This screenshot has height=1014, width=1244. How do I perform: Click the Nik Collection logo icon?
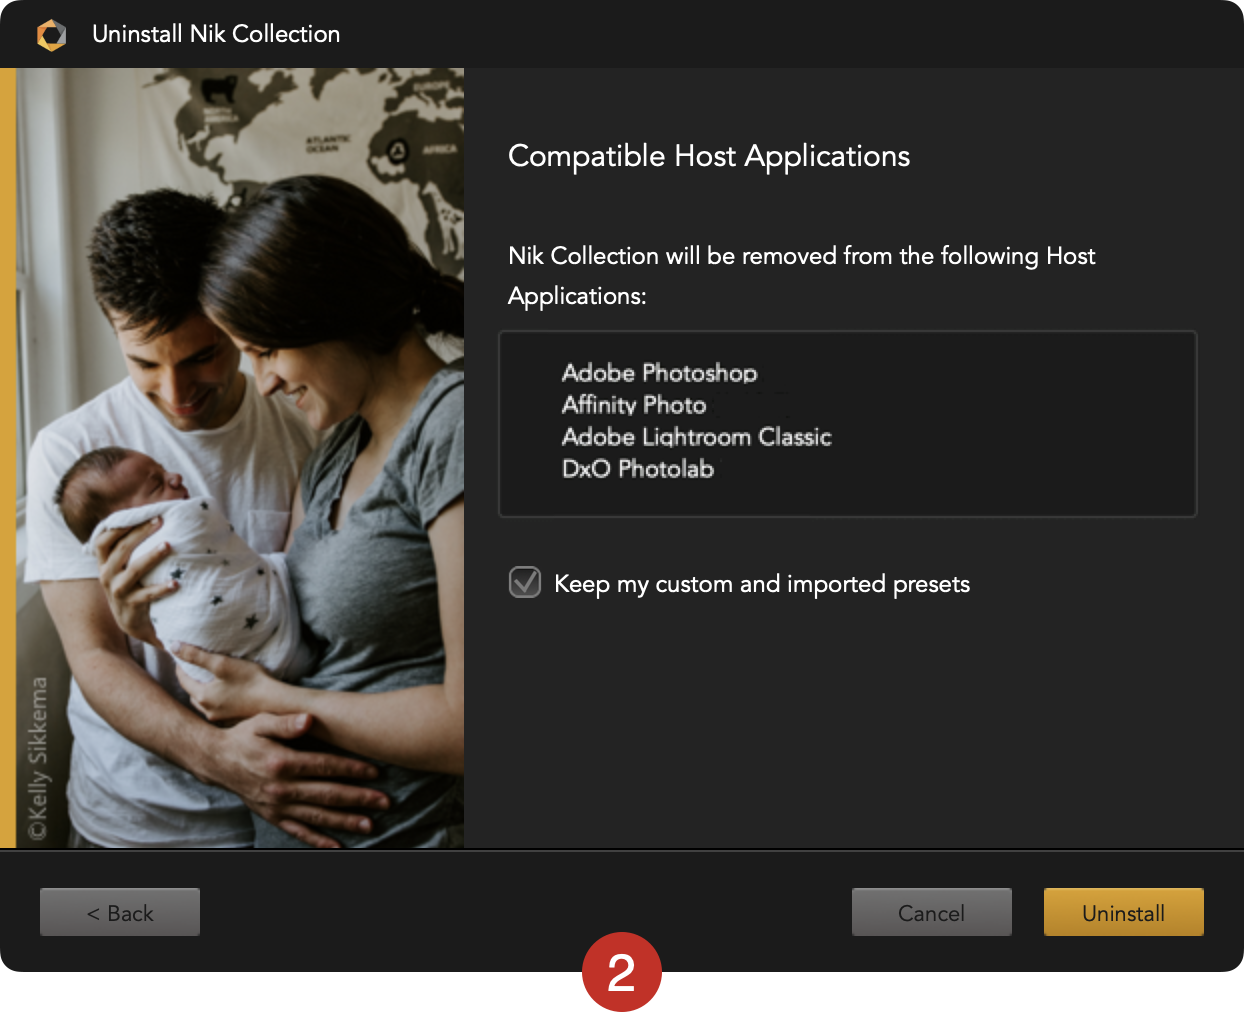[51, 35]
